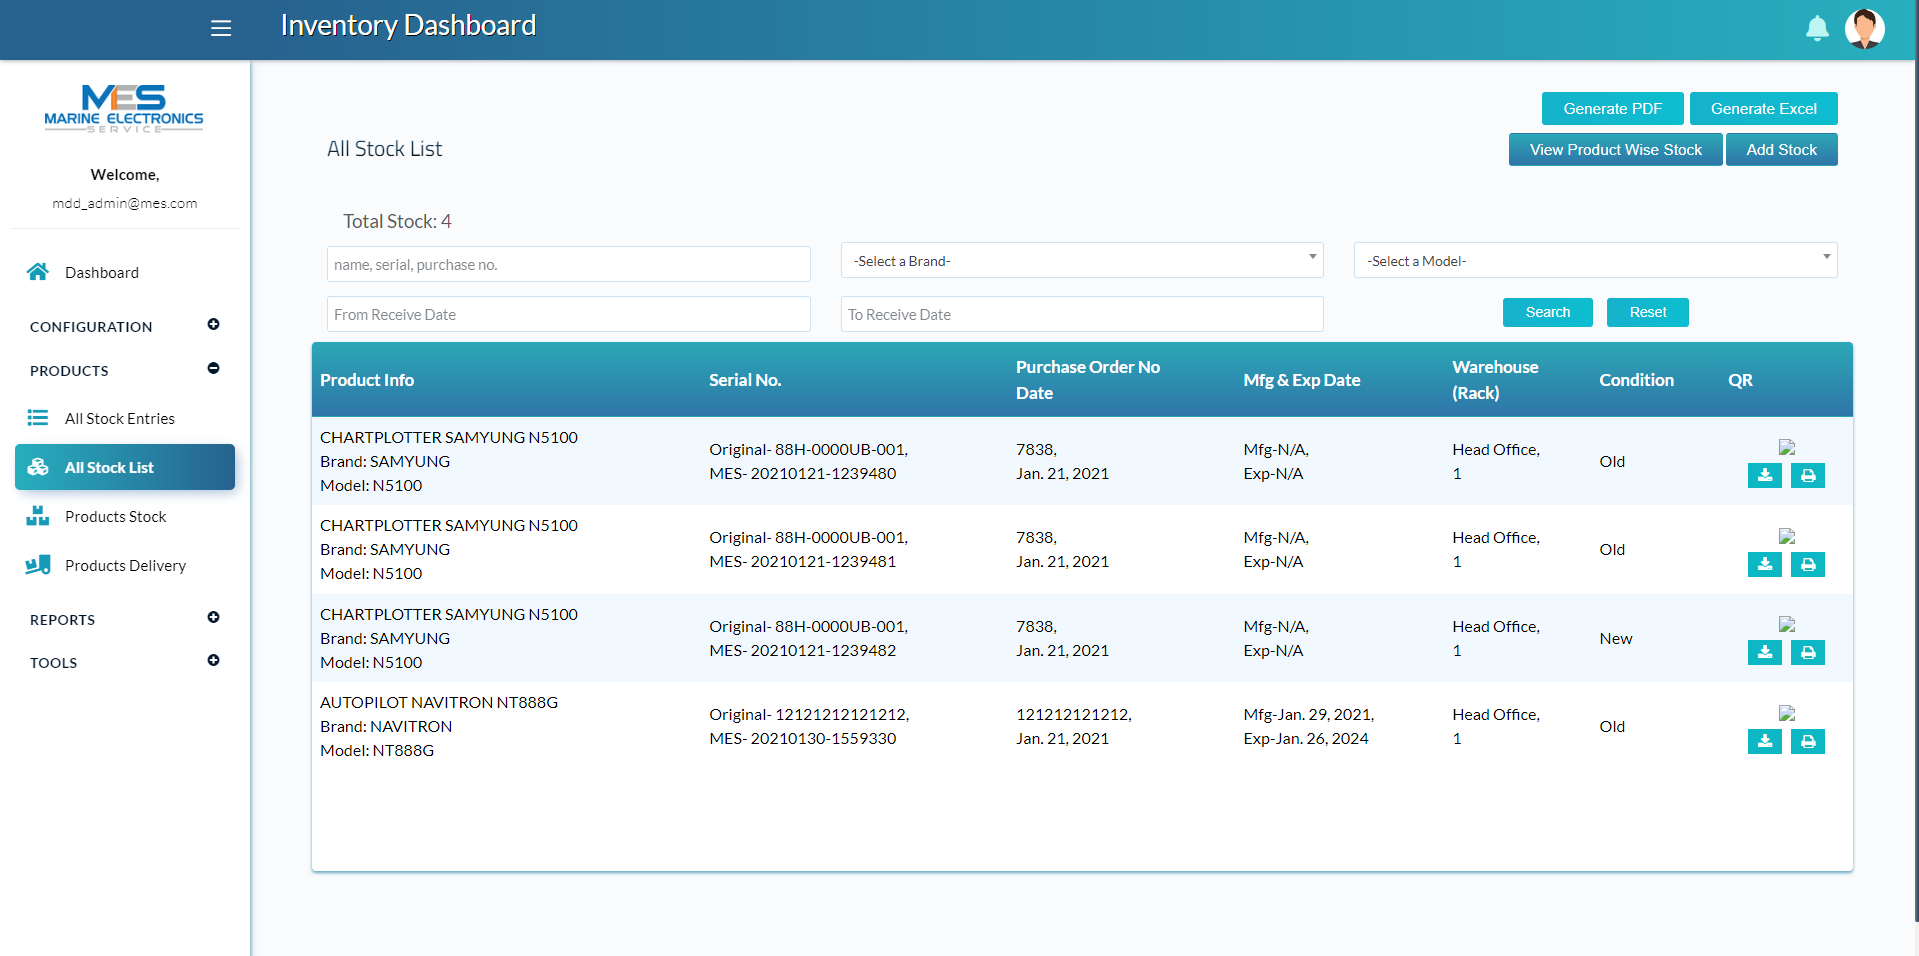Click Exp-Jan. 26, 2024 date

[1306, 738]
